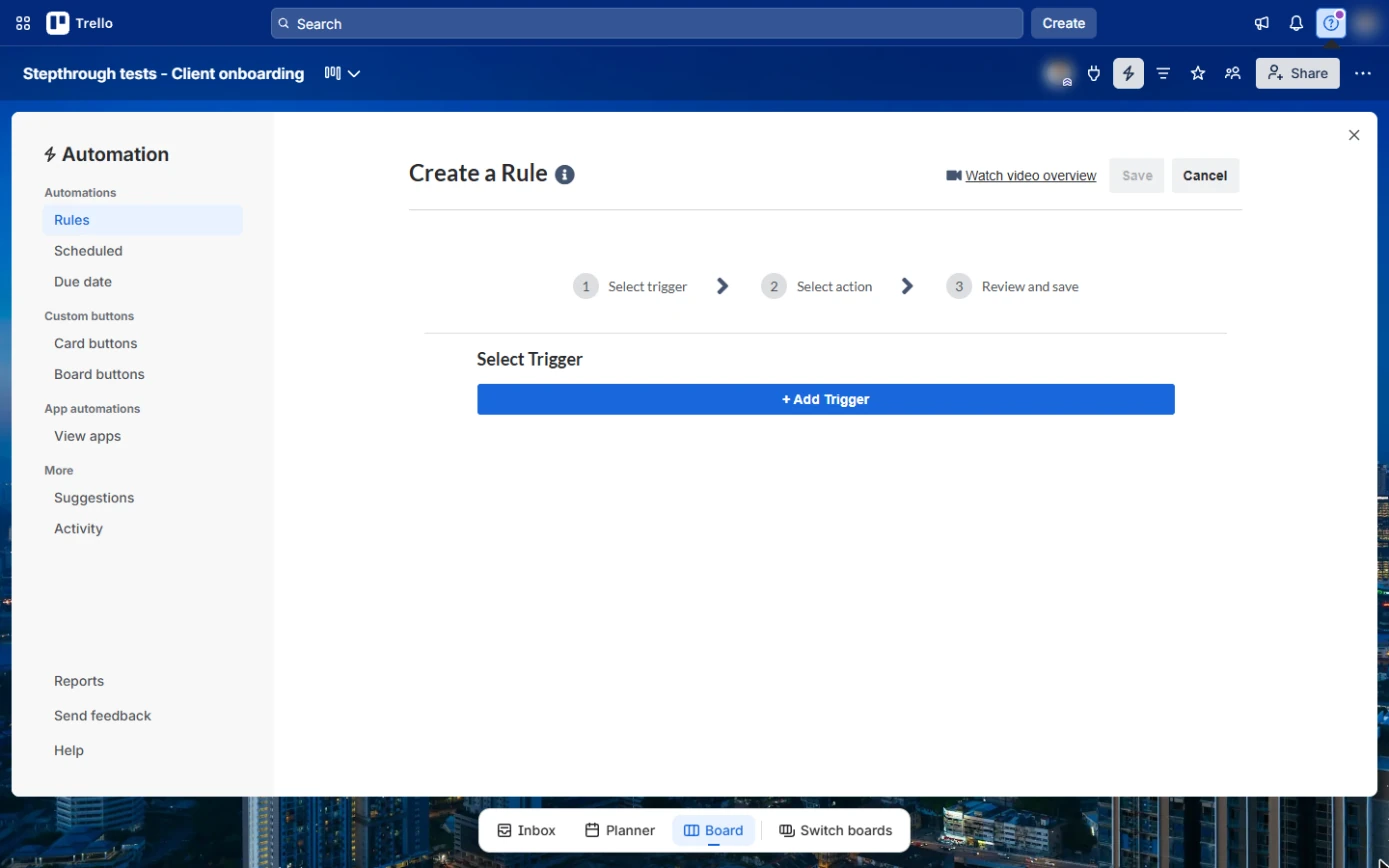
Task: Select the Board tab
Action: coord(713,830)
